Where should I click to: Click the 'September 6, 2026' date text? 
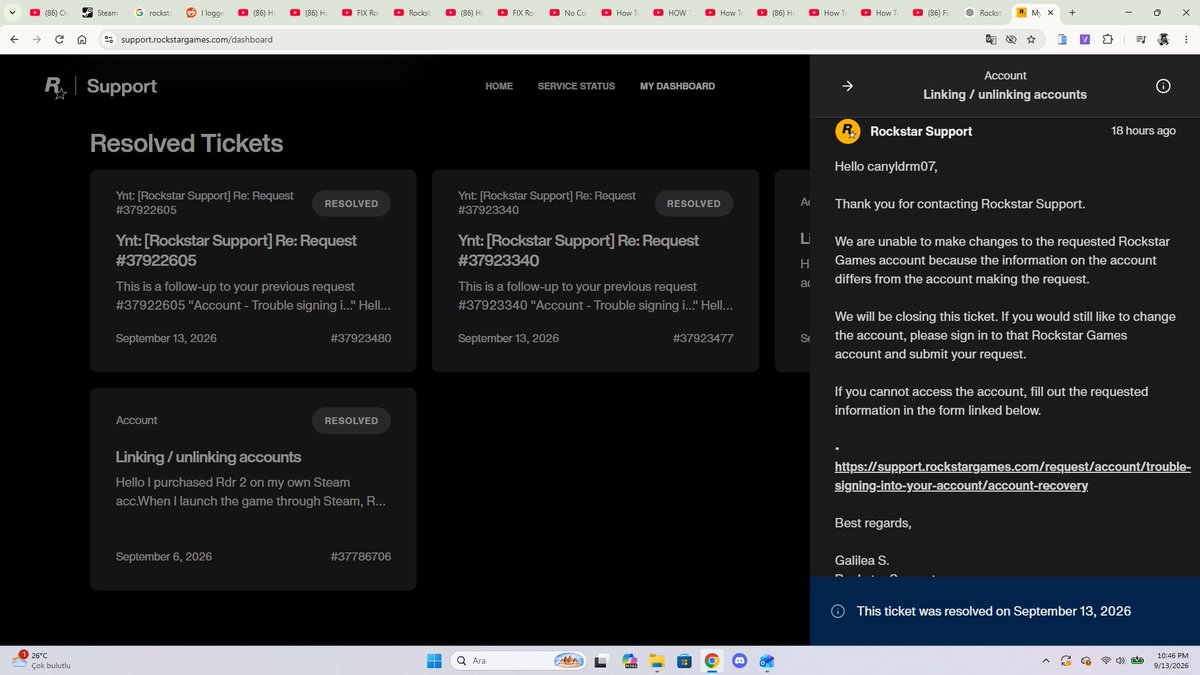(164, 556)
